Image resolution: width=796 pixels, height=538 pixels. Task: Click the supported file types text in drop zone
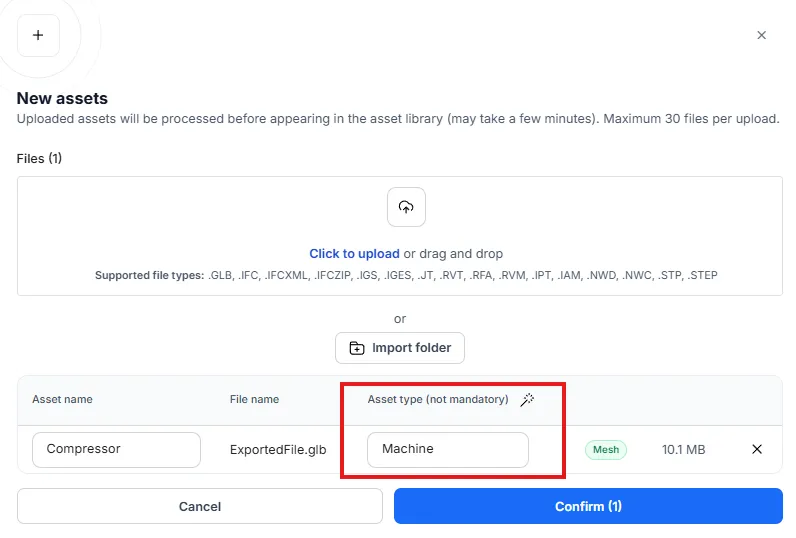tap(406, 275)
